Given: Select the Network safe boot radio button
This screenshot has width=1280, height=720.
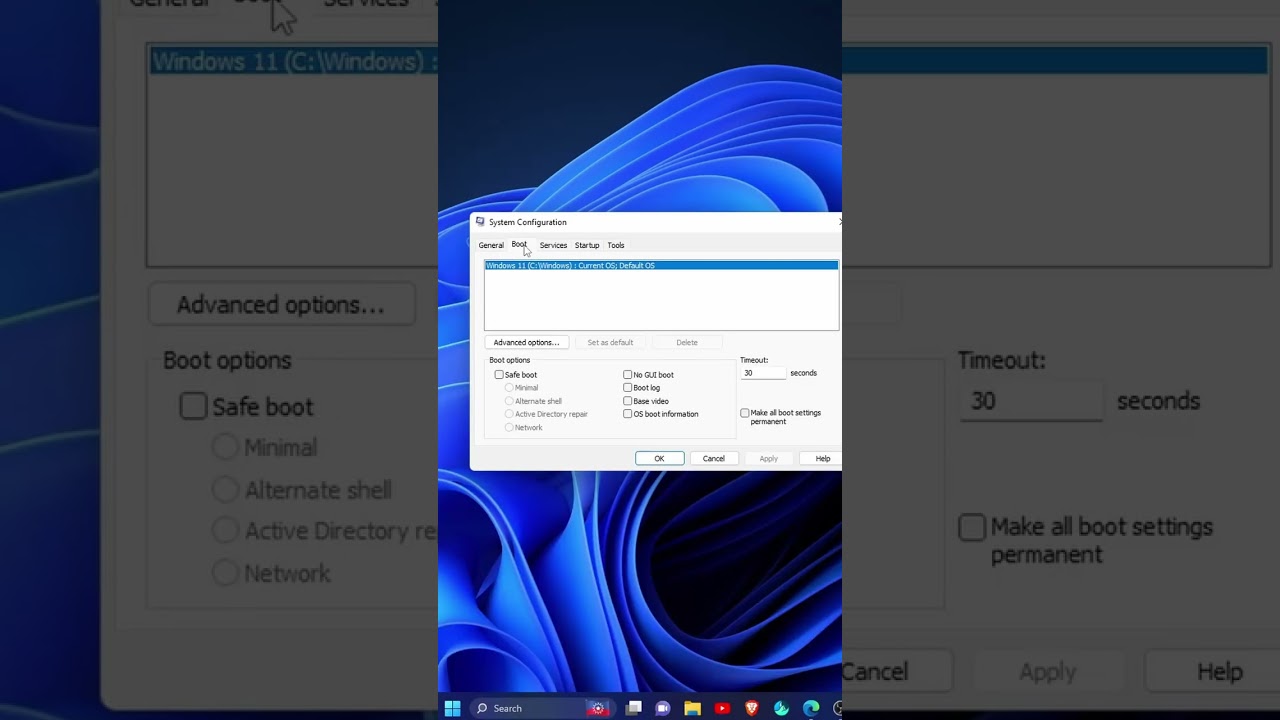Looking at the screenshot, I should [x=509, y=428].
